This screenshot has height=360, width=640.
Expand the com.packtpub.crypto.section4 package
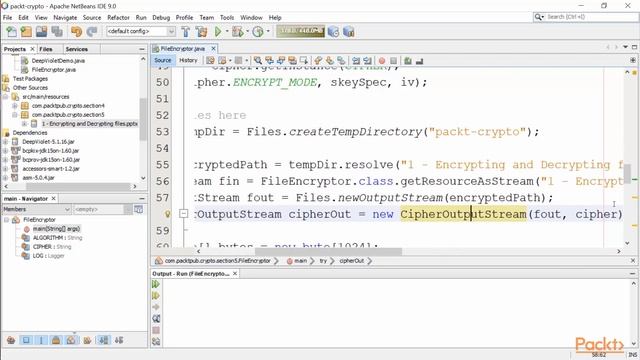pos(15,106)
